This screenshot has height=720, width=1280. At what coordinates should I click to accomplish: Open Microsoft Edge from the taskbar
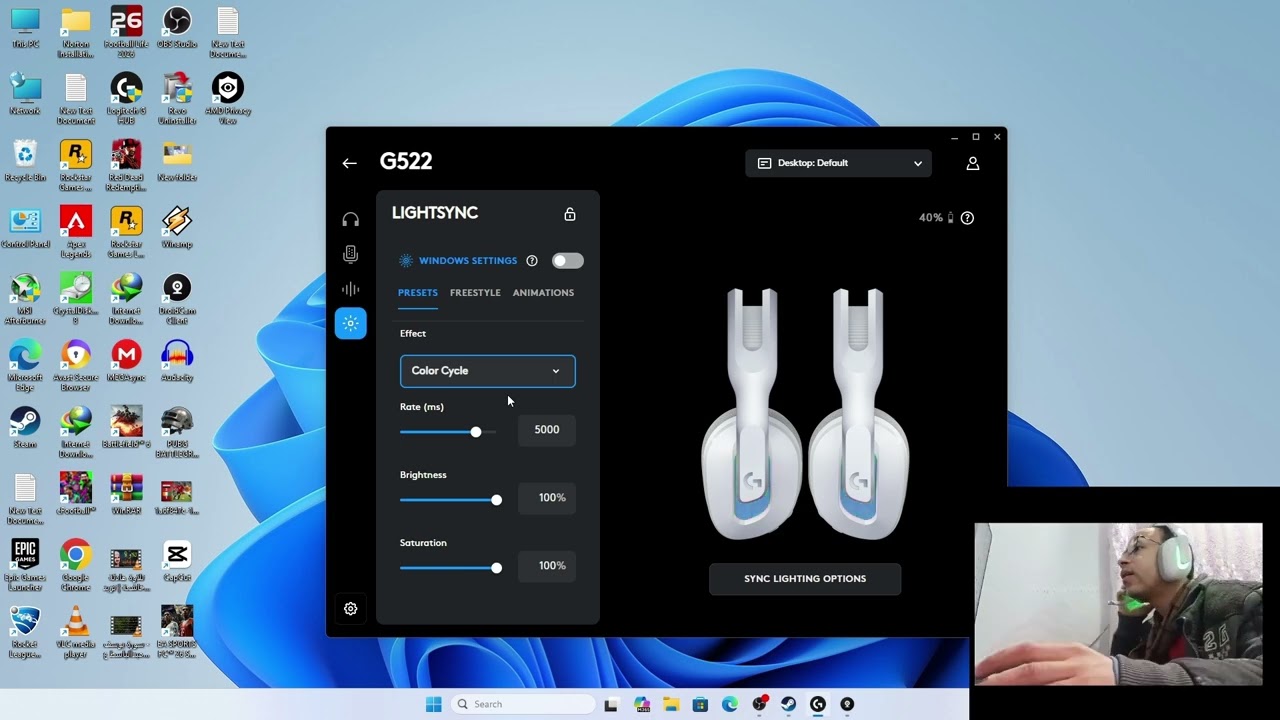(x=730, y=704)
